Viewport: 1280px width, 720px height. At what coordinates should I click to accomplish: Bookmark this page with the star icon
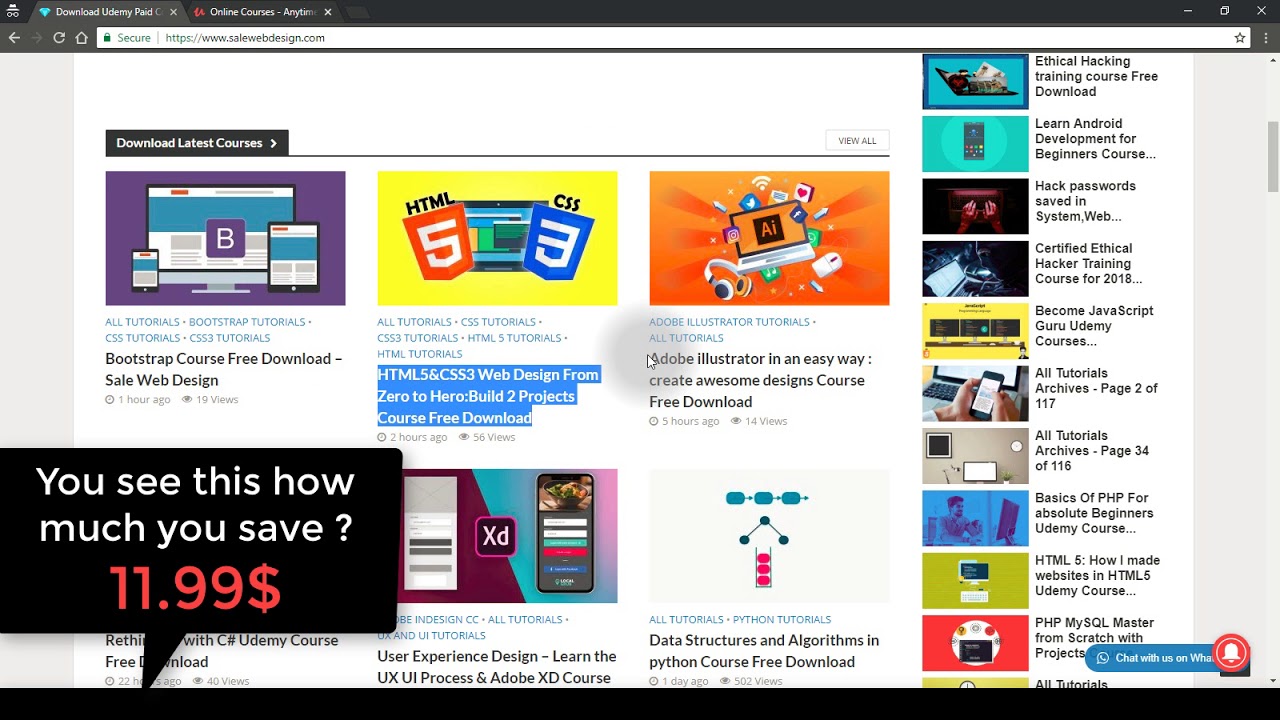click(x=1240, y=38)
